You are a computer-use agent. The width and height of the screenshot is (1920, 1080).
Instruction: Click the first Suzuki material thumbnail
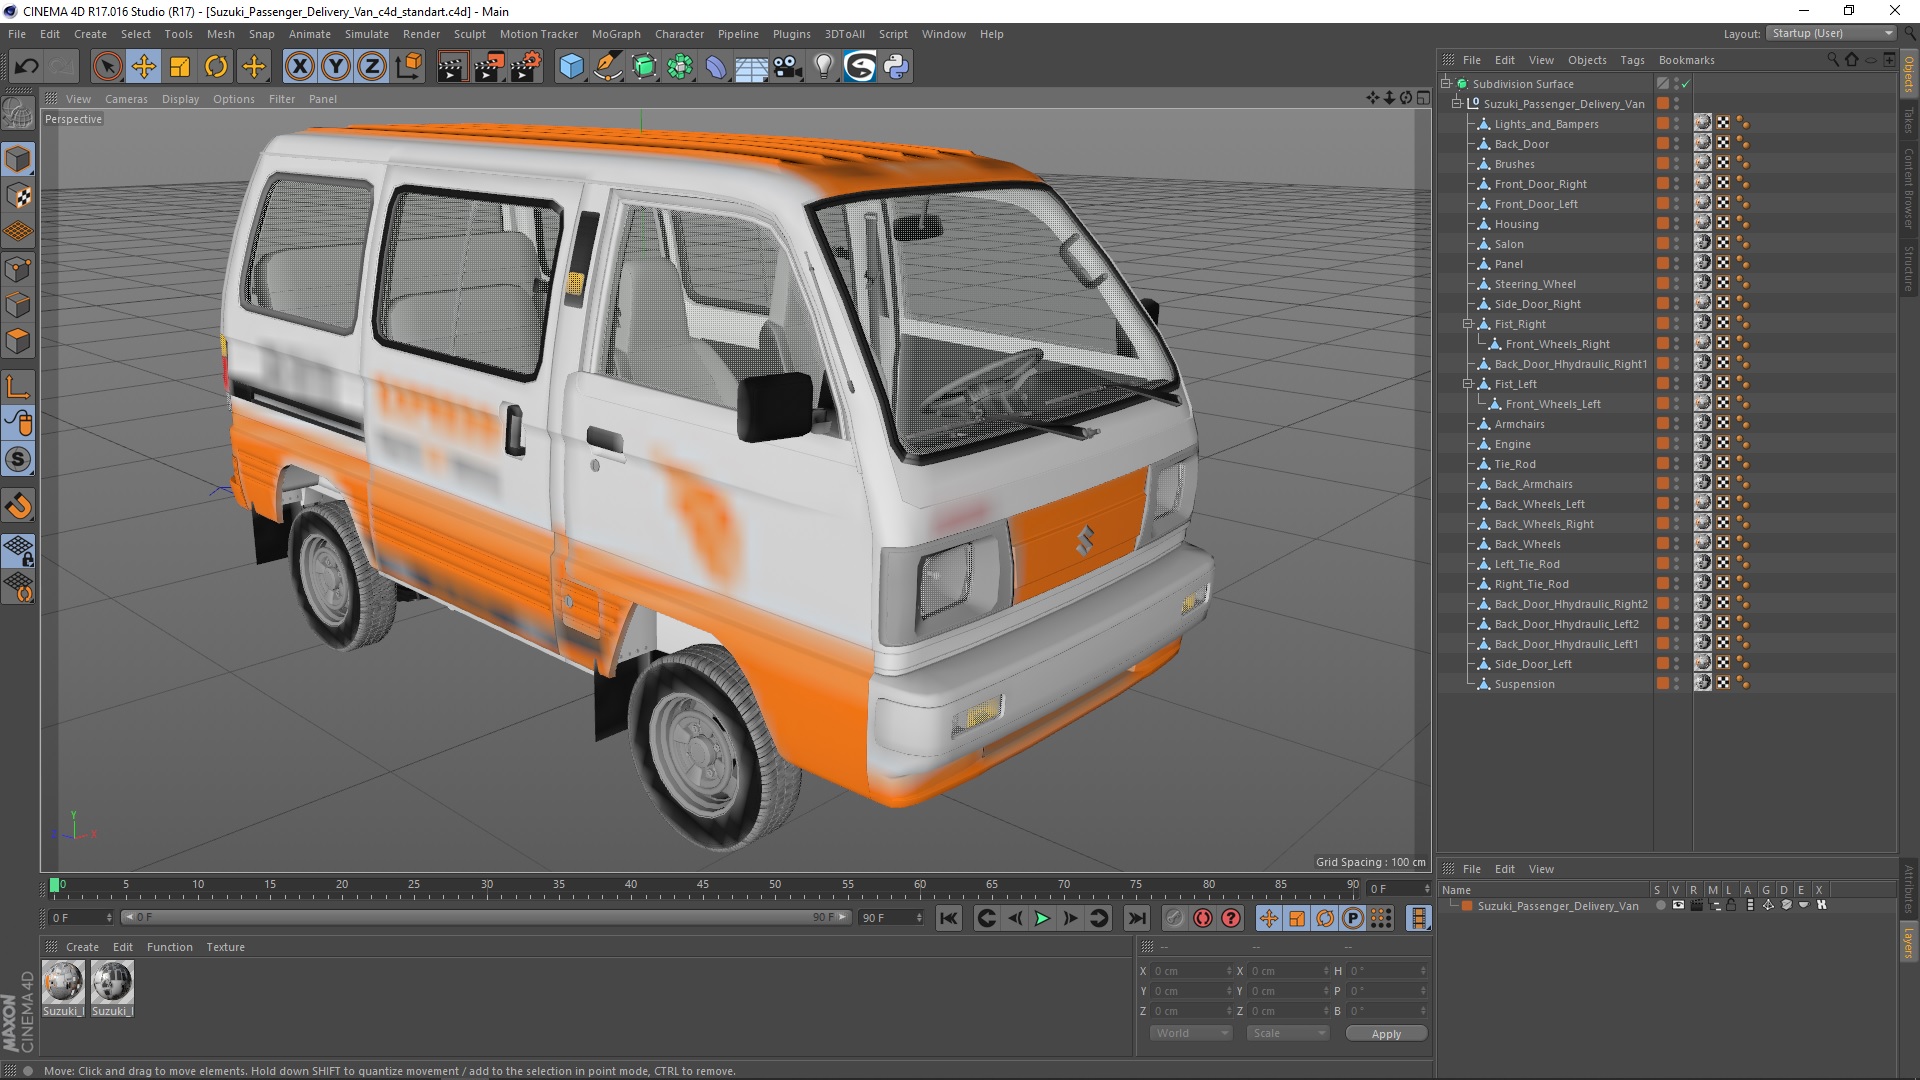point(63,982)
